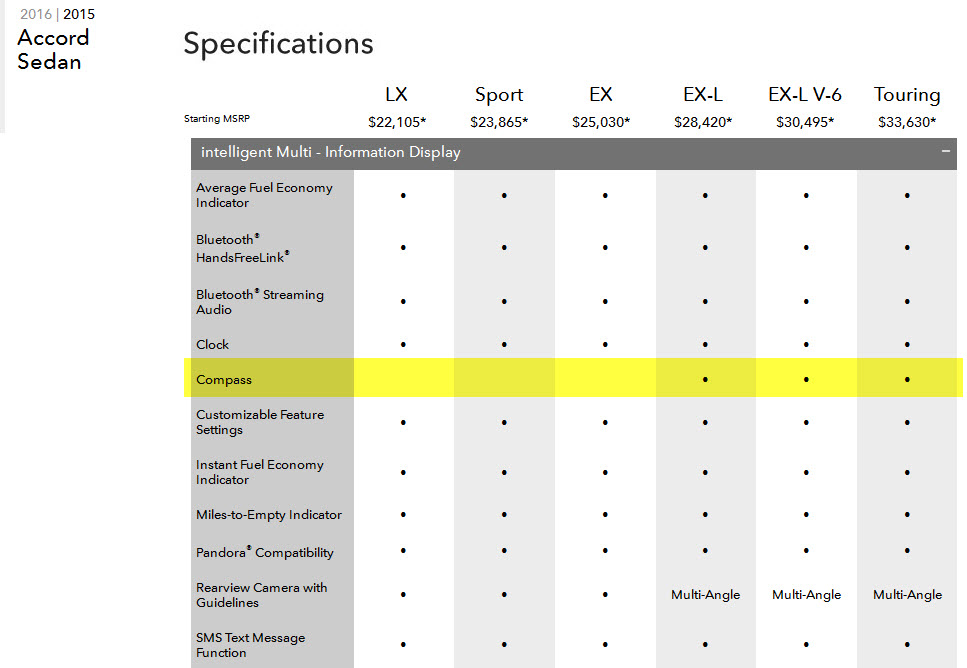Choose the Touring trim column header
The image size is (967, 668).
(x=907, y=95)
